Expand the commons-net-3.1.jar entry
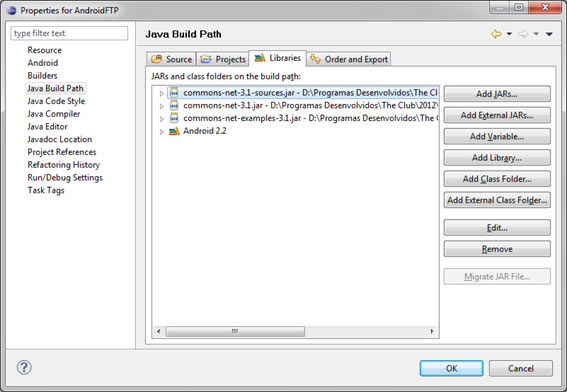Image resolution: width=567 pixels, height=392 pixels. (161, 106)
